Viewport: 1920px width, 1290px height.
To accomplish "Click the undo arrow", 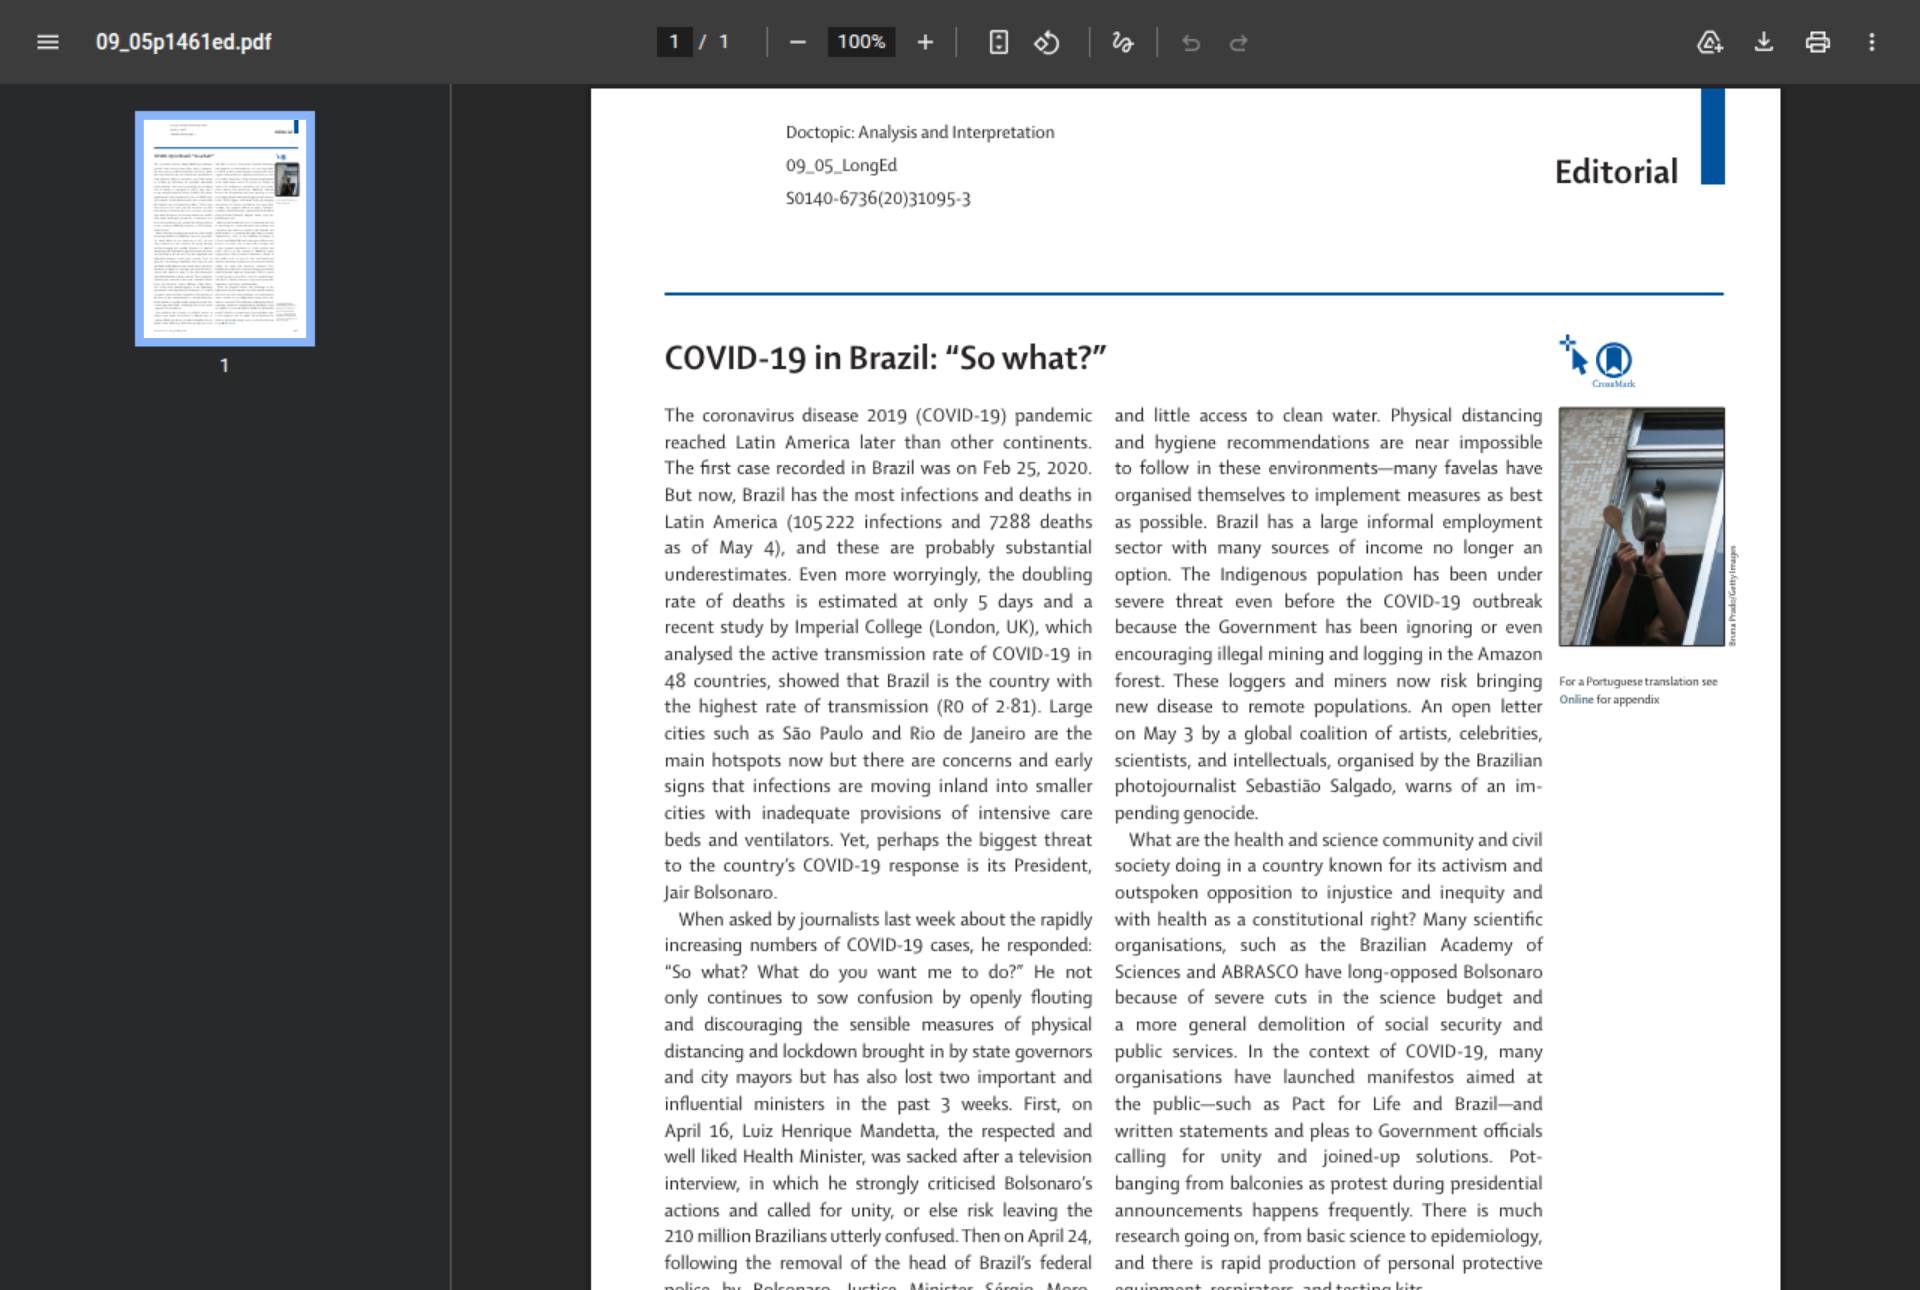I will [x=1190, y=42].
